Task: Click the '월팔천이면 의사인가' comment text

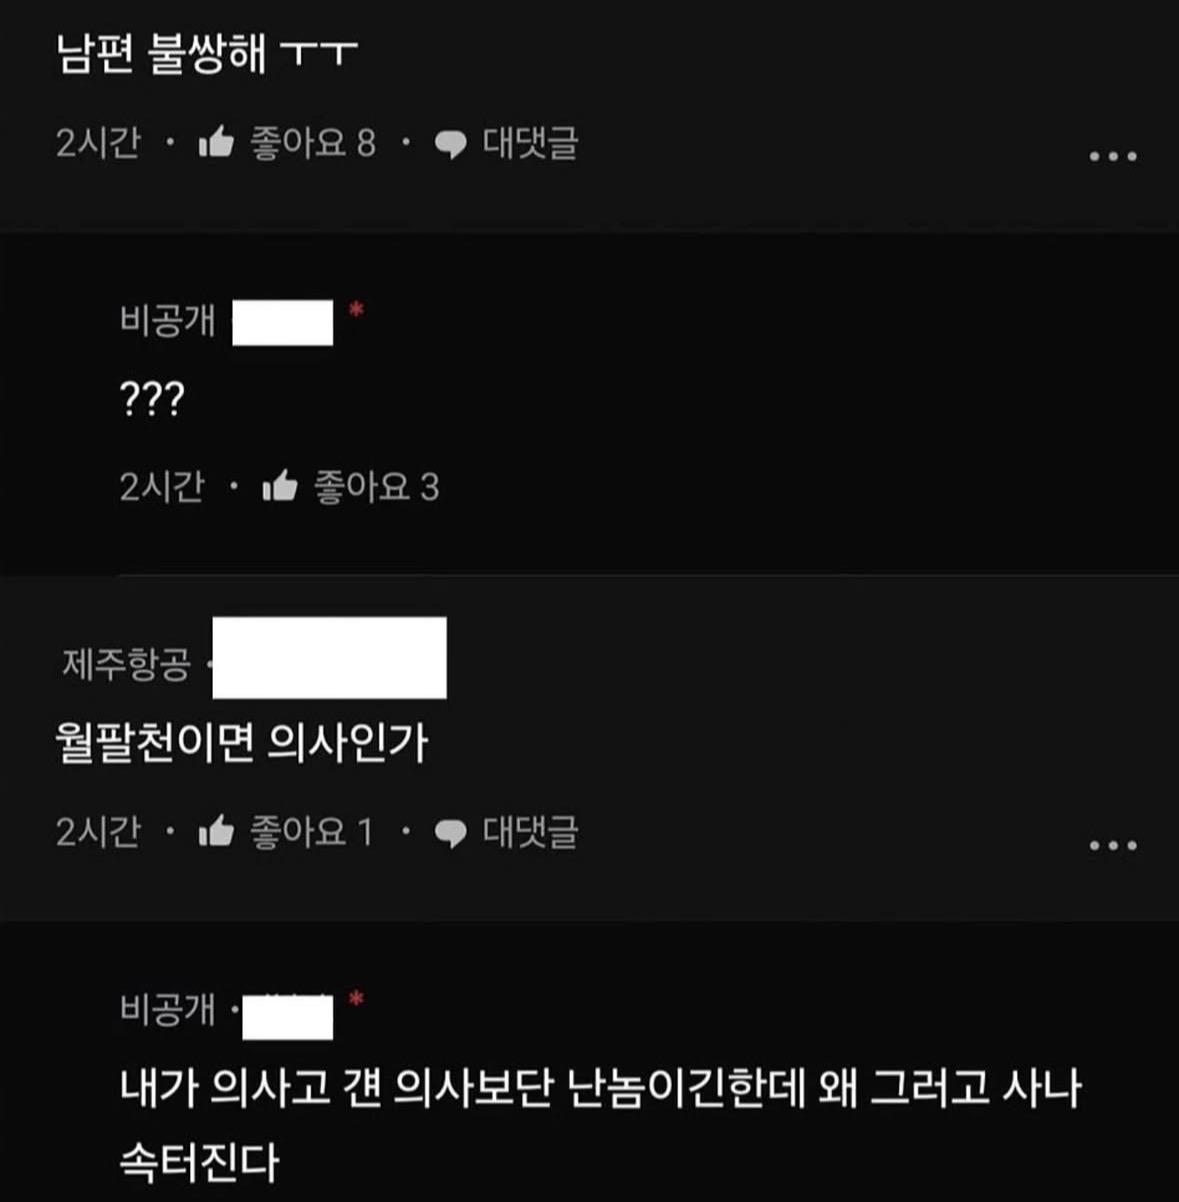Action: point(242,743)
